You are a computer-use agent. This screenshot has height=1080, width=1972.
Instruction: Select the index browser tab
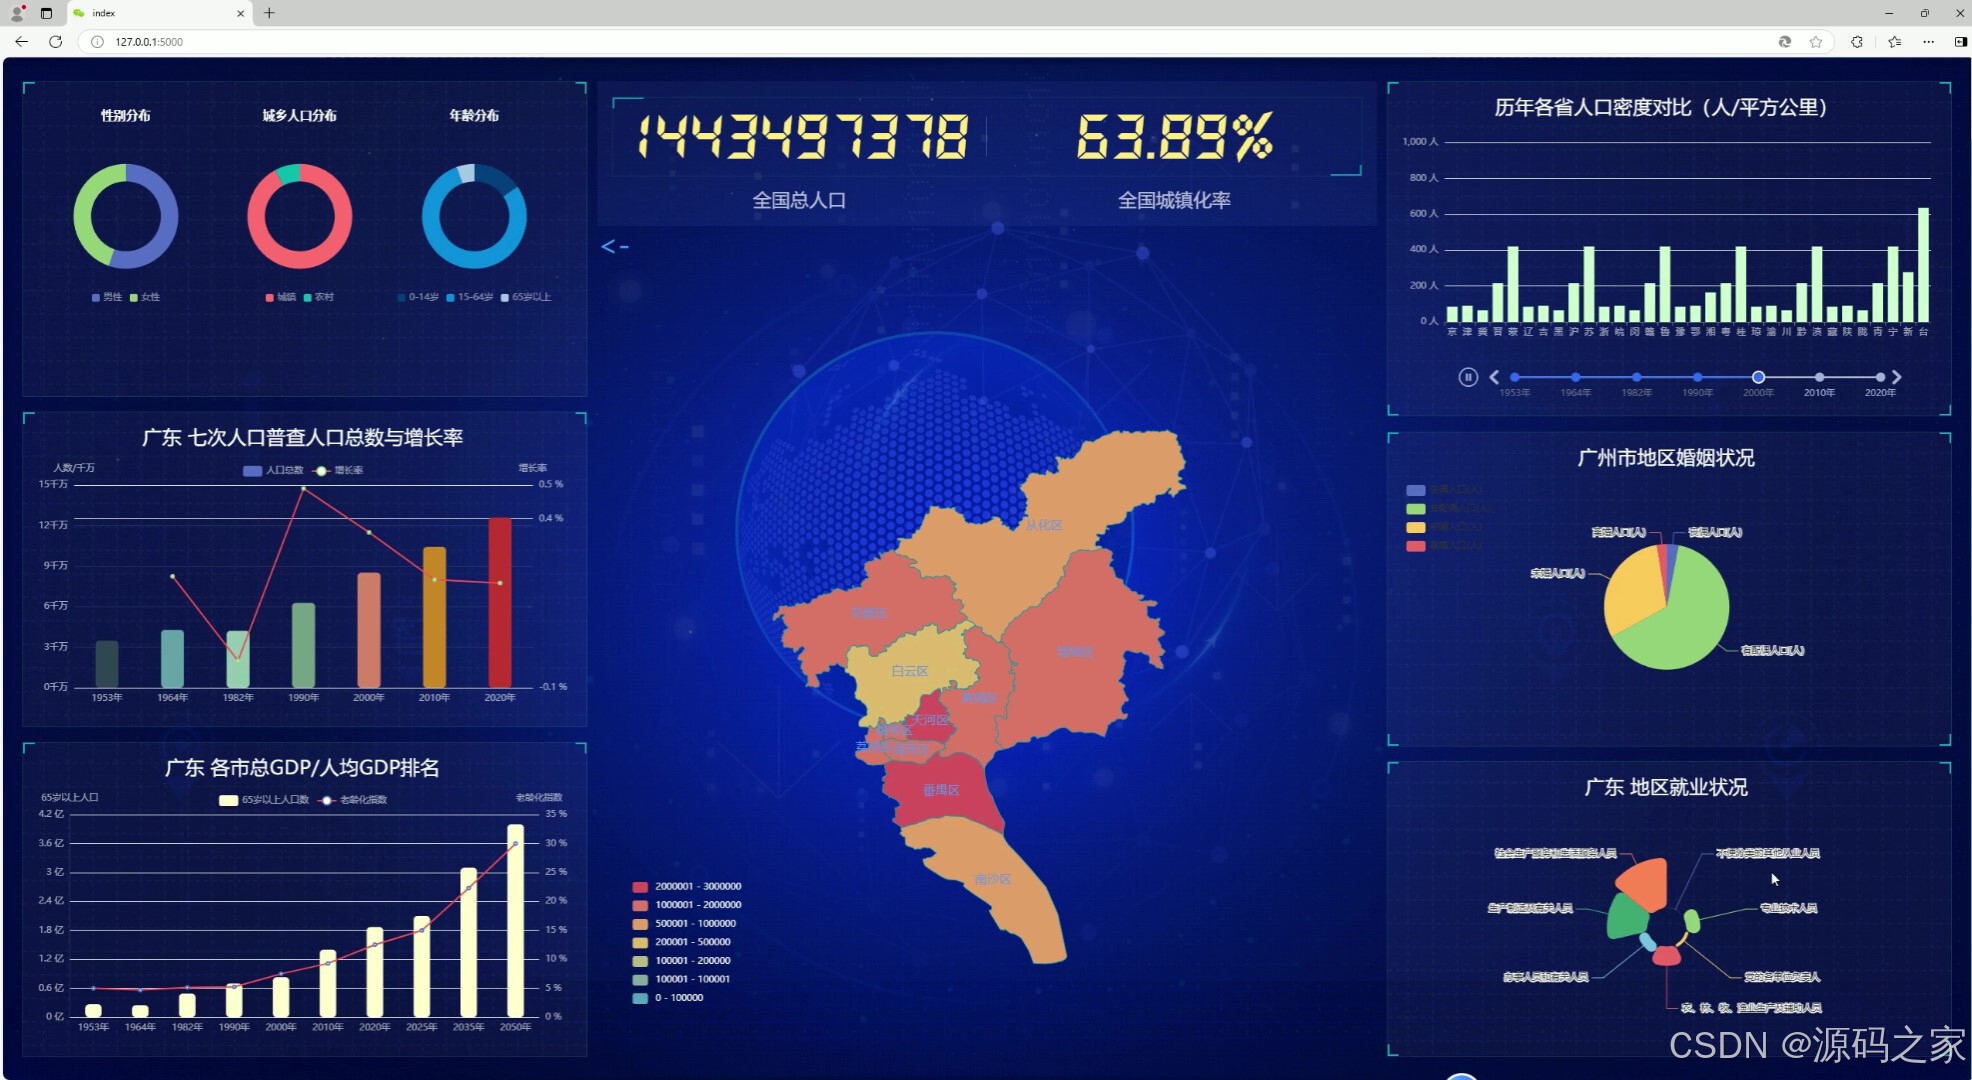[150, 13]
